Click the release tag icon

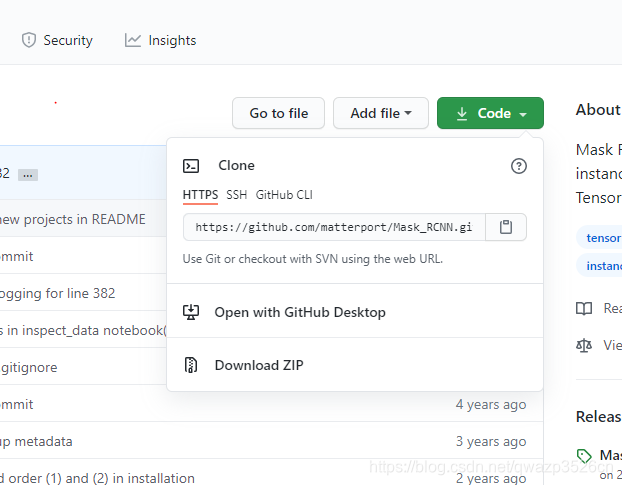tap(584, 455)
